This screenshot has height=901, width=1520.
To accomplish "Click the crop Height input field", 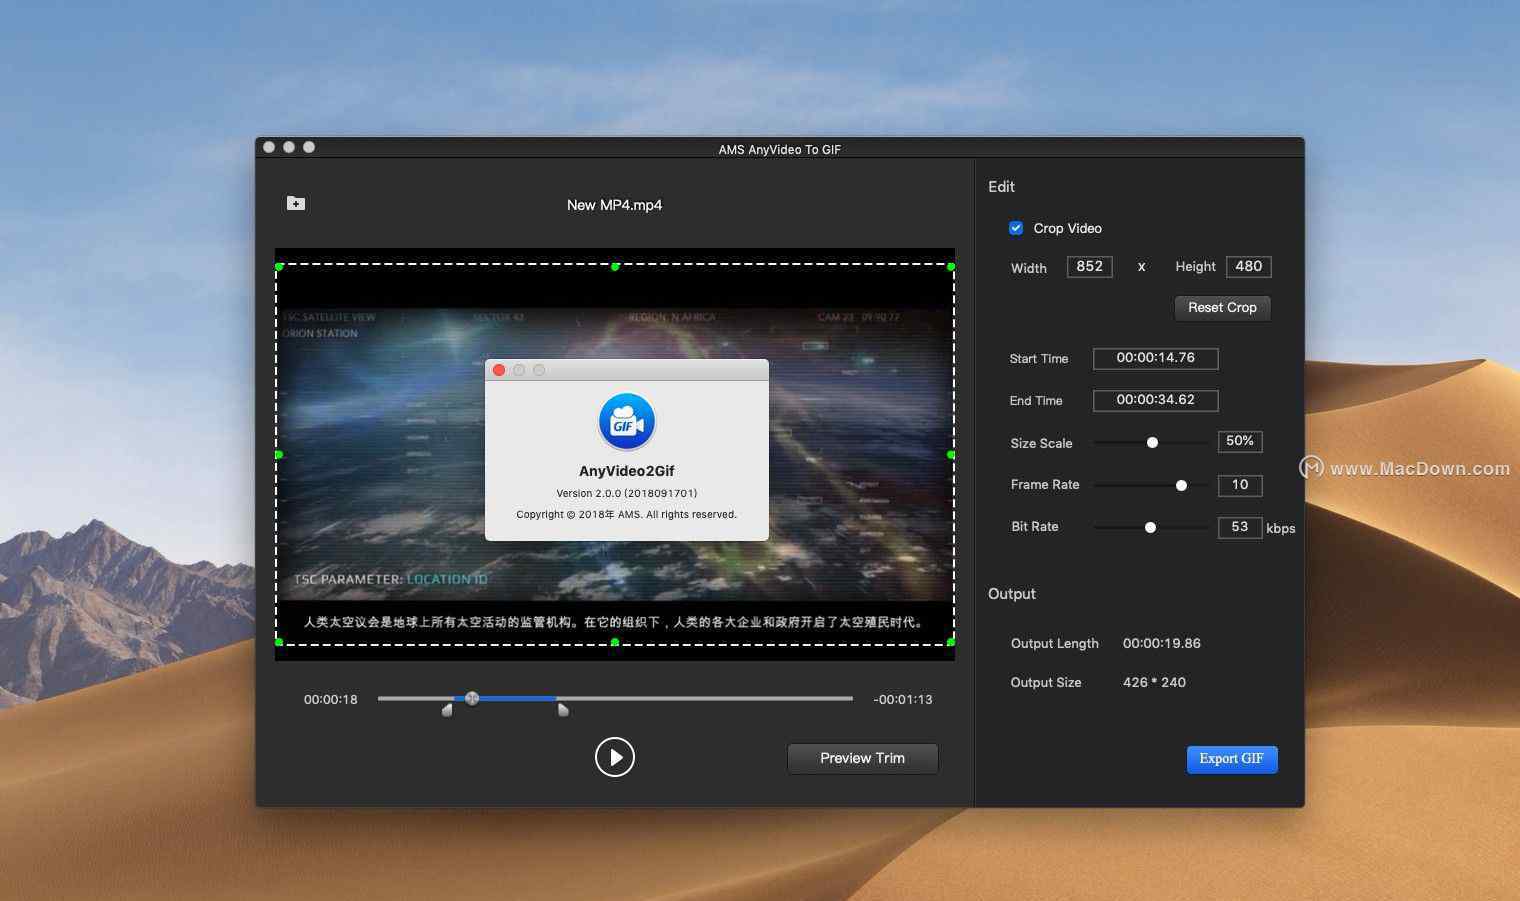I will pyautogui.click(x=1249, y=267).
